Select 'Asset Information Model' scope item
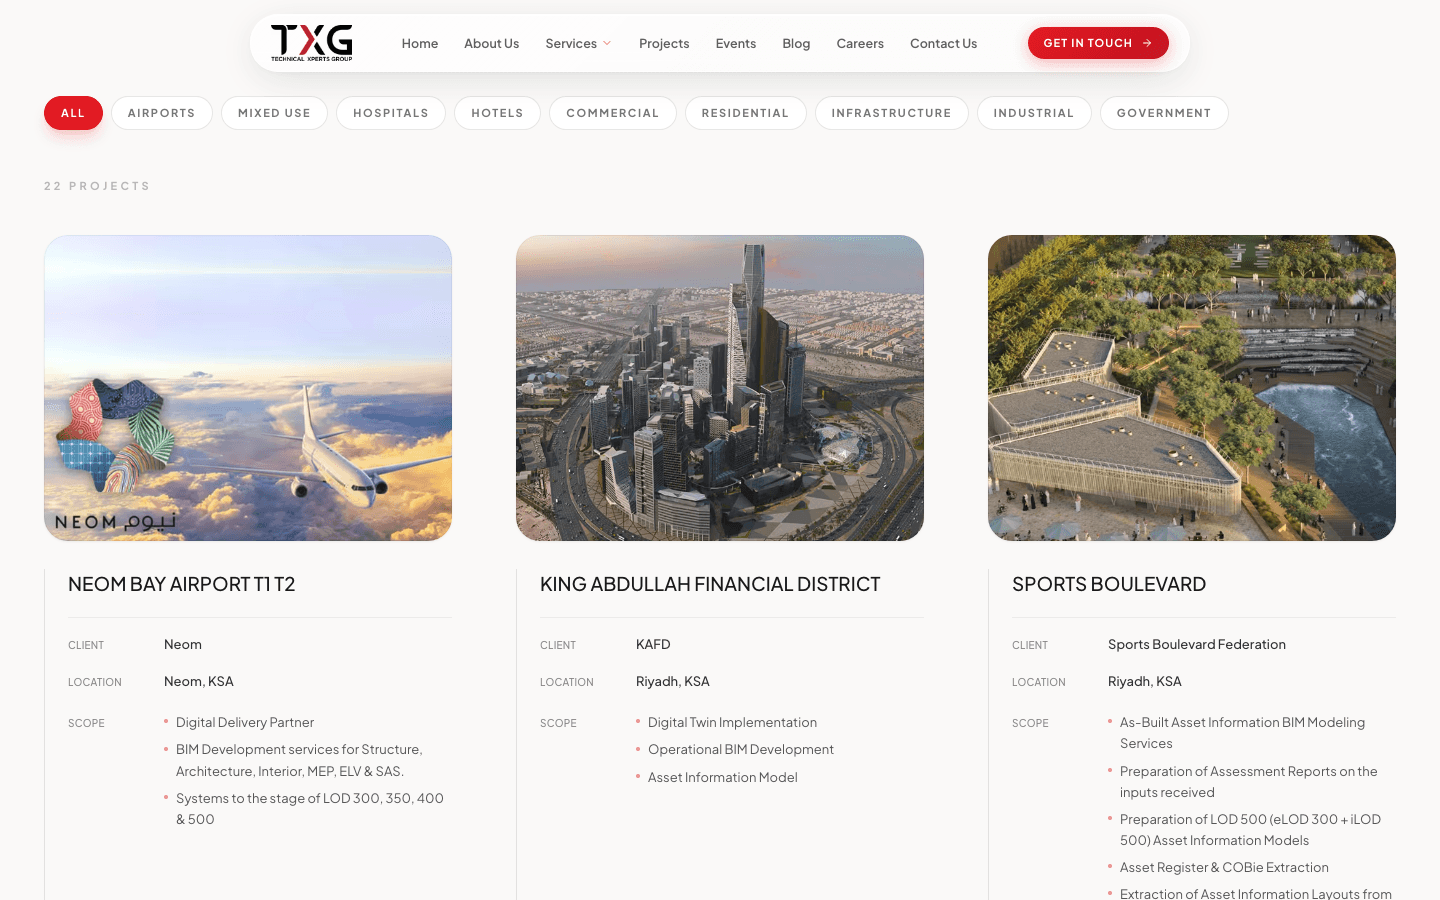The width and height of the screenshot is (1440, 900). coord(723,777)
